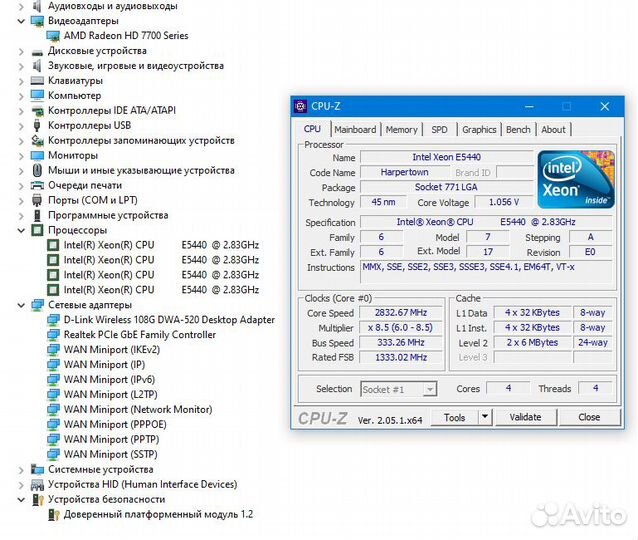Click the Программные устройства icon
Image resolution: width=638 pixels, height=540 pixels.
pos(37,215)
